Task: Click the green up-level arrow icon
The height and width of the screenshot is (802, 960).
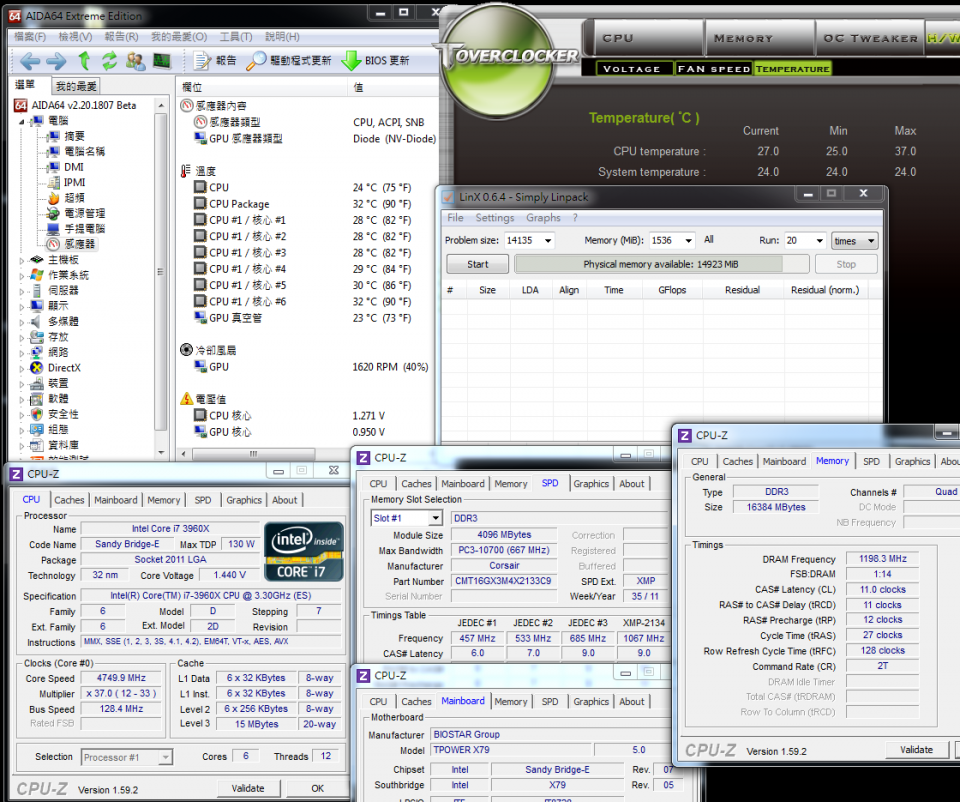Action: click(85, 61)
